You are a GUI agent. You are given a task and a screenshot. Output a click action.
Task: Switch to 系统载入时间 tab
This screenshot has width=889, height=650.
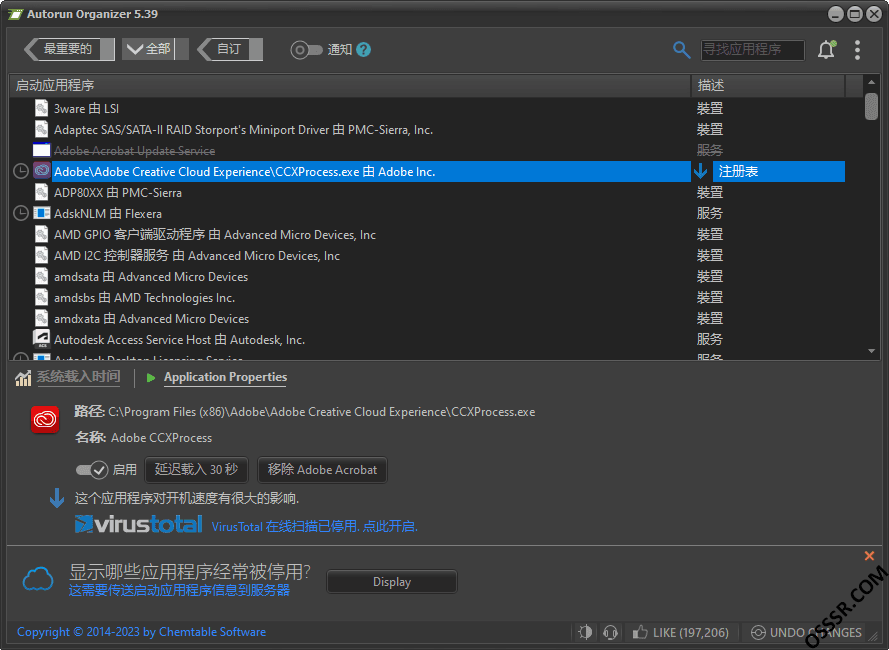[x=78, y=377]
